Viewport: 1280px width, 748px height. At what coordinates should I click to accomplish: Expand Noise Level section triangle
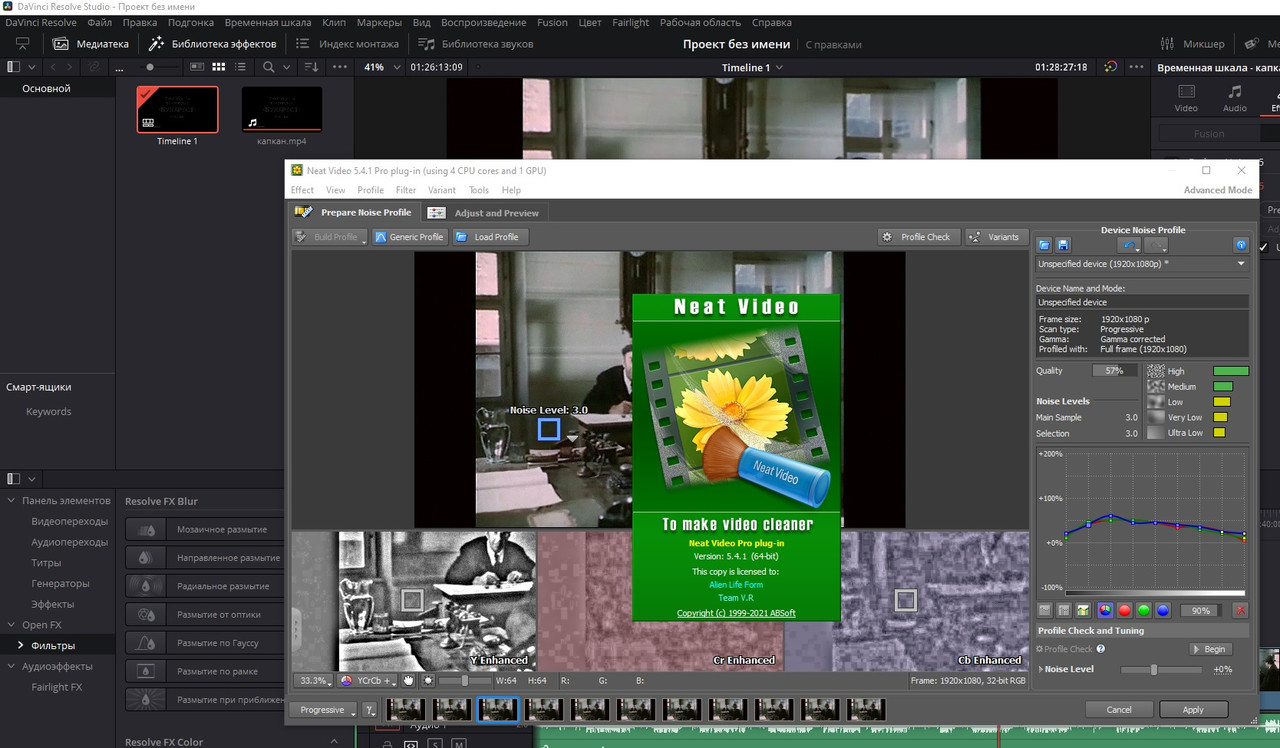coord(1041,669)
